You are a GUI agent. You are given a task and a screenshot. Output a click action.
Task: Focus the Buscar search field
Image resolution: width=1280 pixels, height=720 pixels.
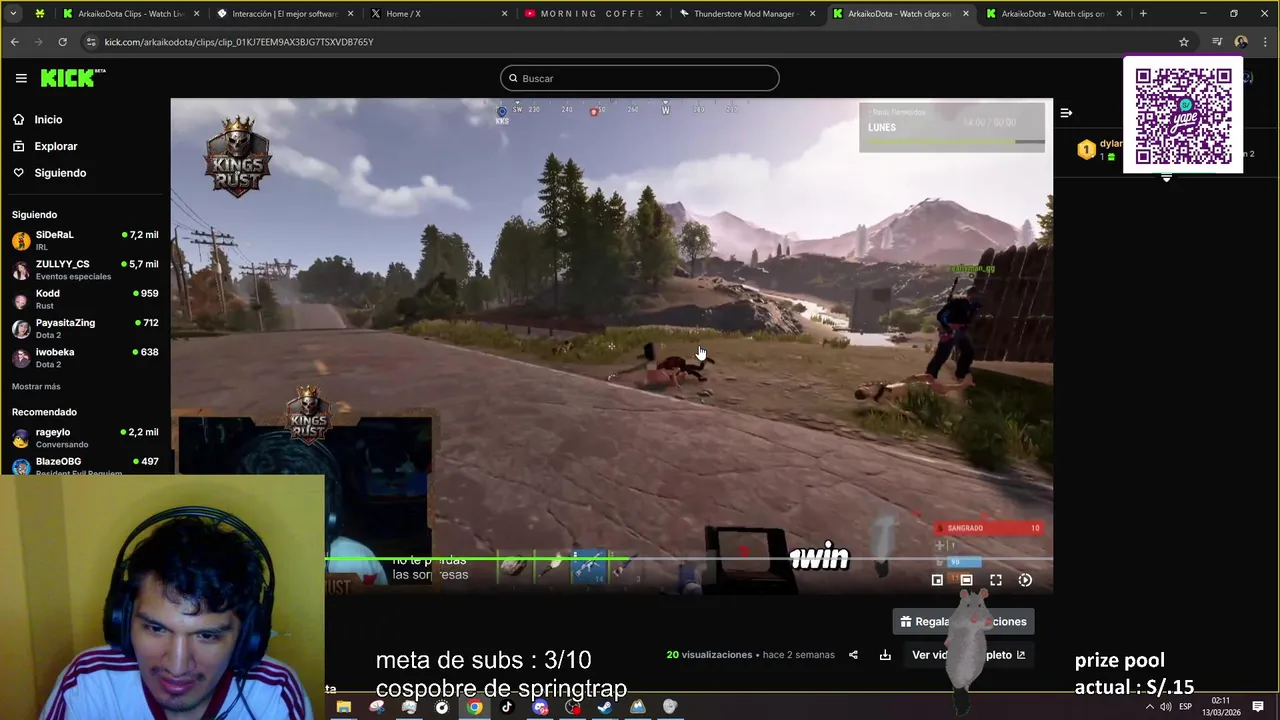pyautogui.click(x=640, y=78)
